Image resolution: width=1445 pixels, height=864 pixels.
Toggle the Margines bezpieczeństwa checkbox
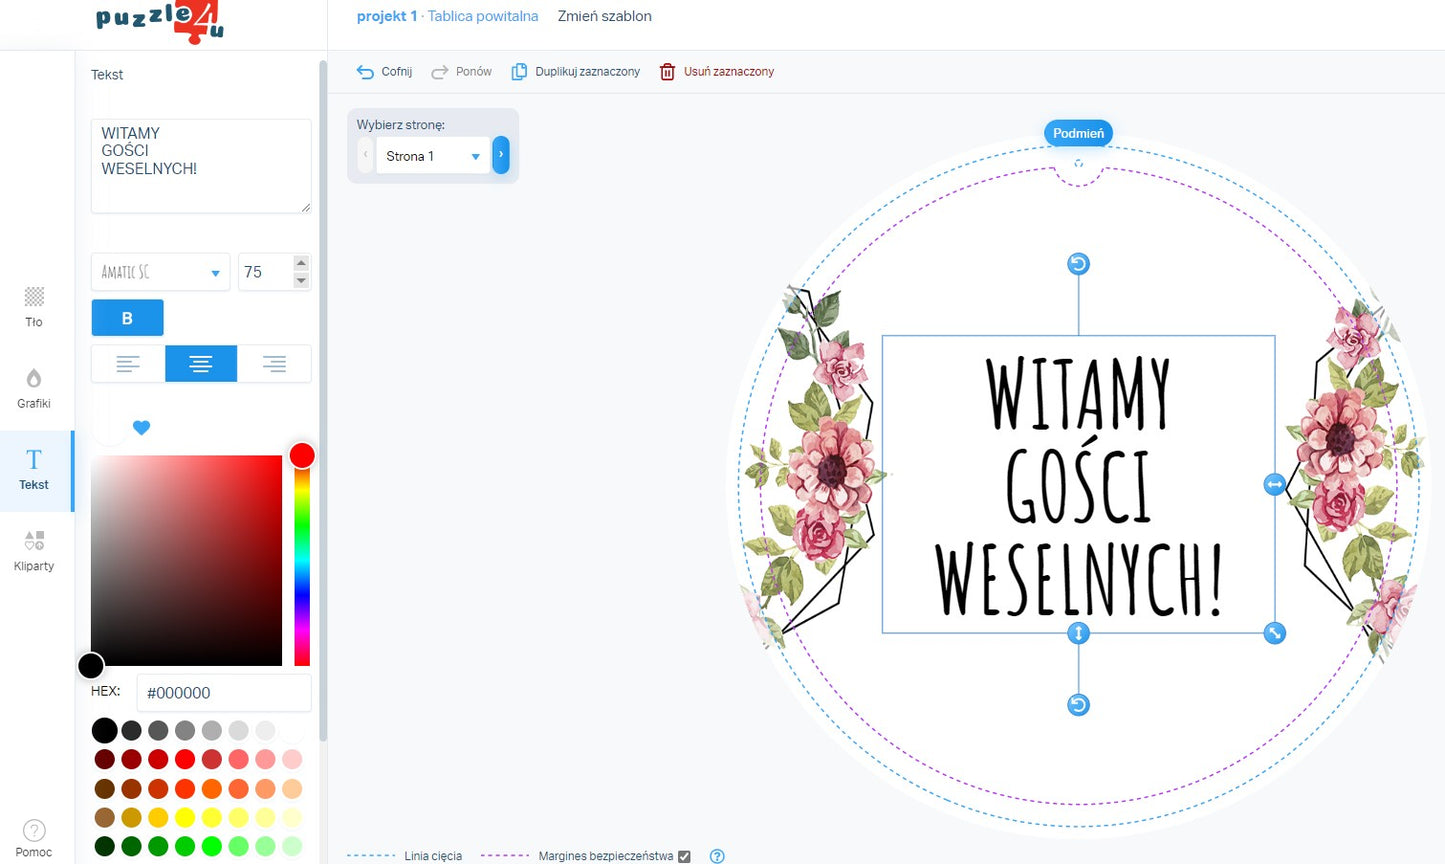tap(684, 856)
